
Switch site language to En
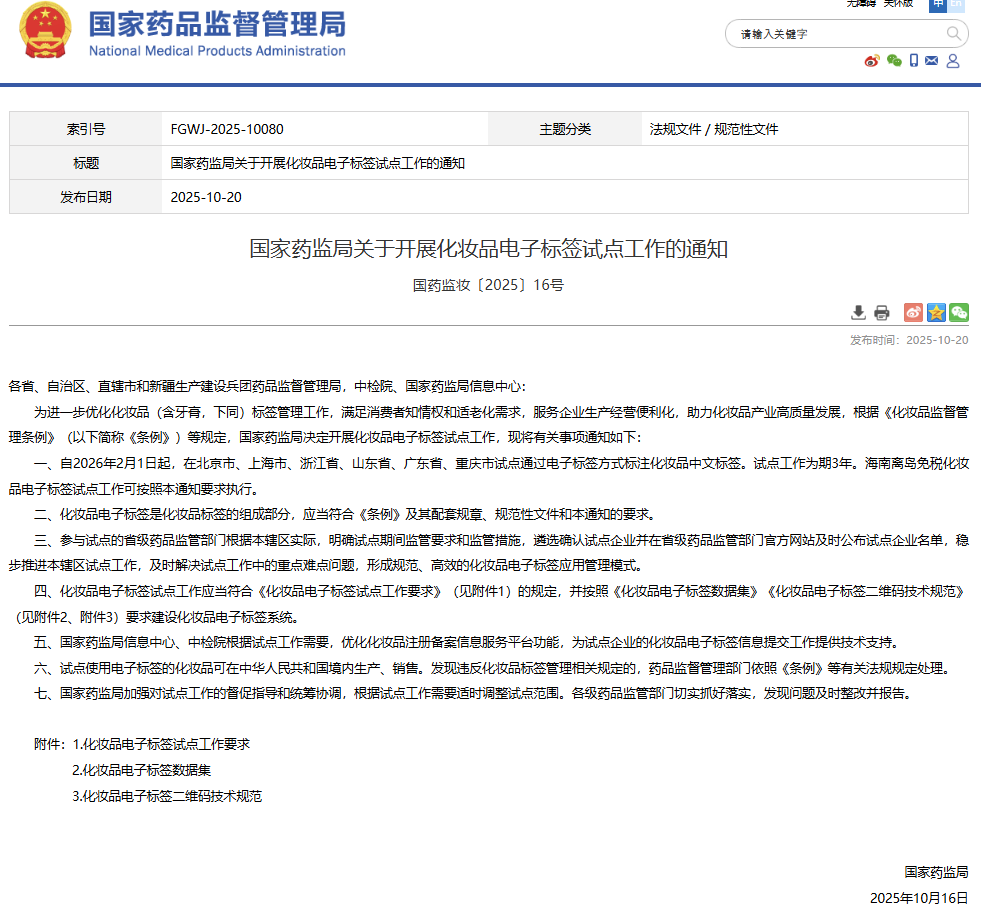pos(957,4)
